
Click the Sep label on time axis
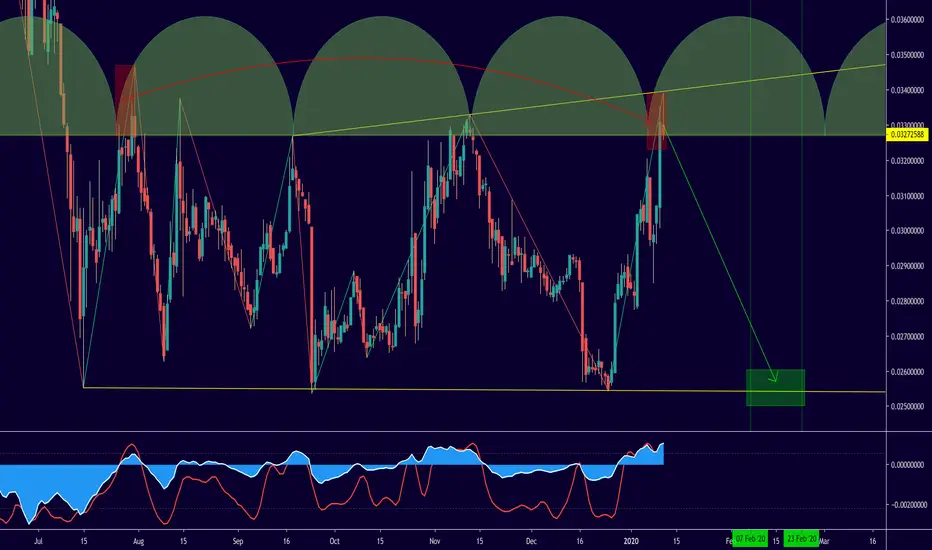[238, 541]
